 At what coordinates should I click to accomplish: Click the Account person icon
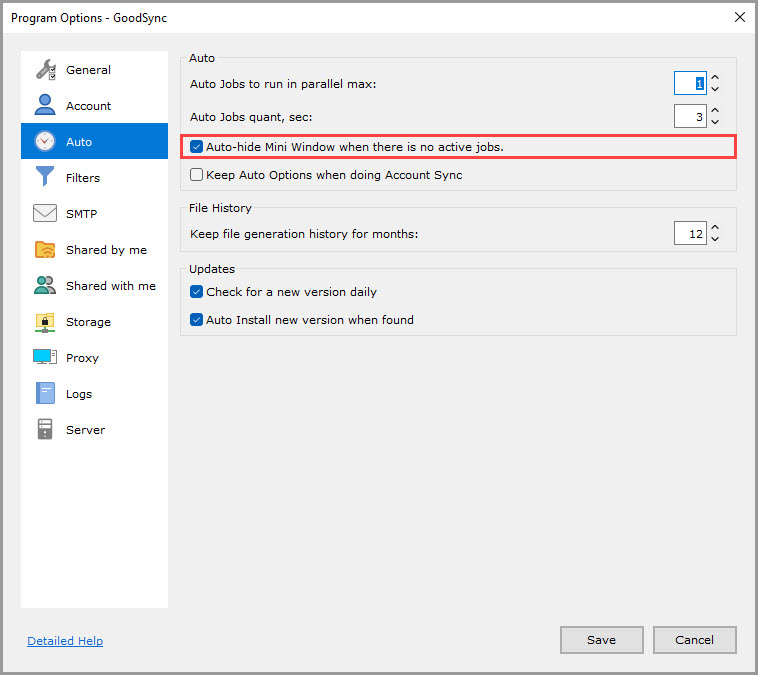pyautogui.click(x=45, y=105)
